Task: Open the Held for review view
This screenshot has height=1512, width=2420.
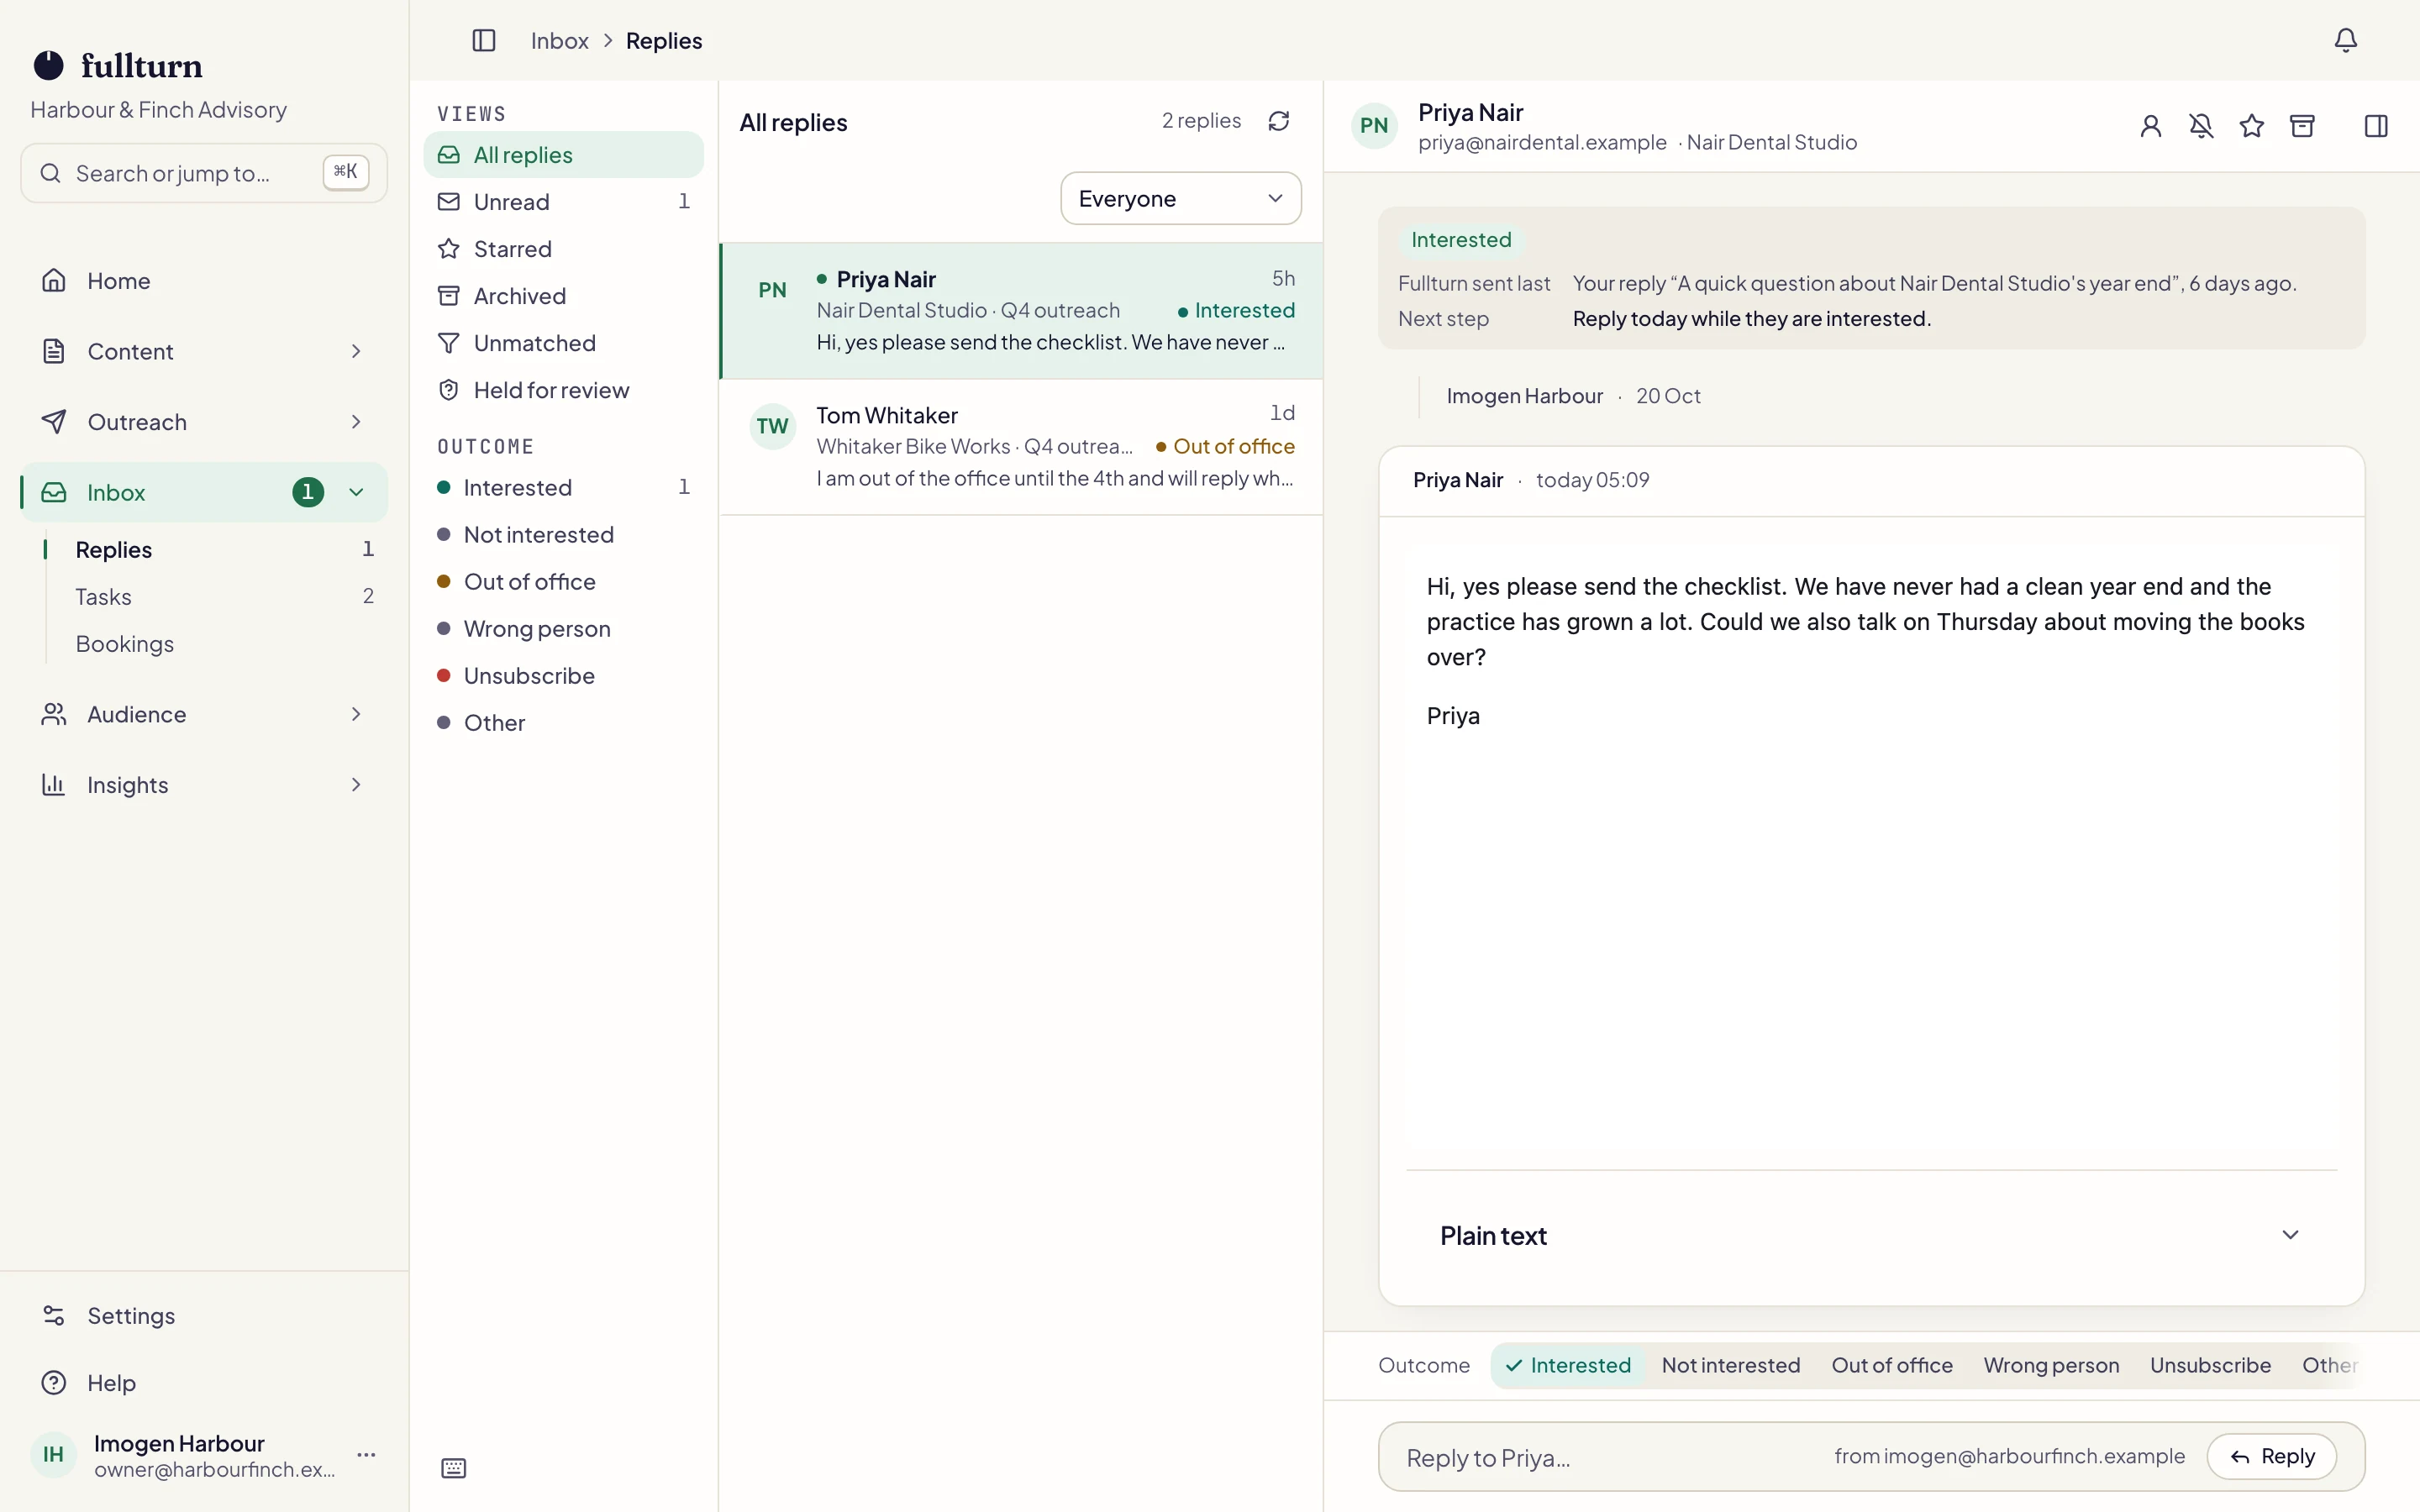Action: click(564, 390)
